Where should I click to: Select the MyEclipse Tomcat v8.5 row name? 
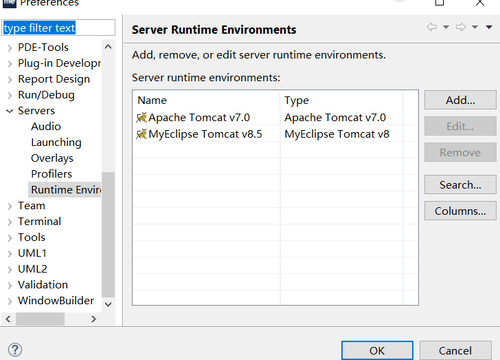tap(205, 134)
